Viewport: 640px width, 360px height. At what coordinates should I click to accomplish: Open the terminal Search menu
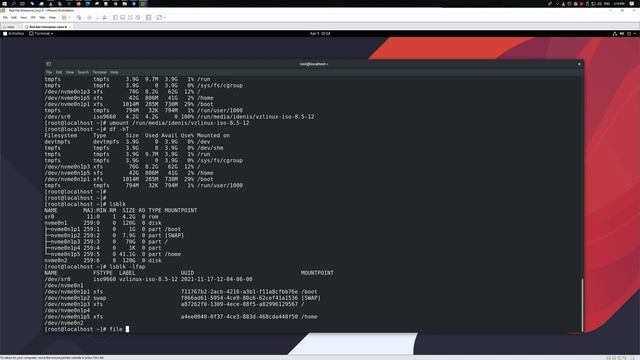pos(83,72)
